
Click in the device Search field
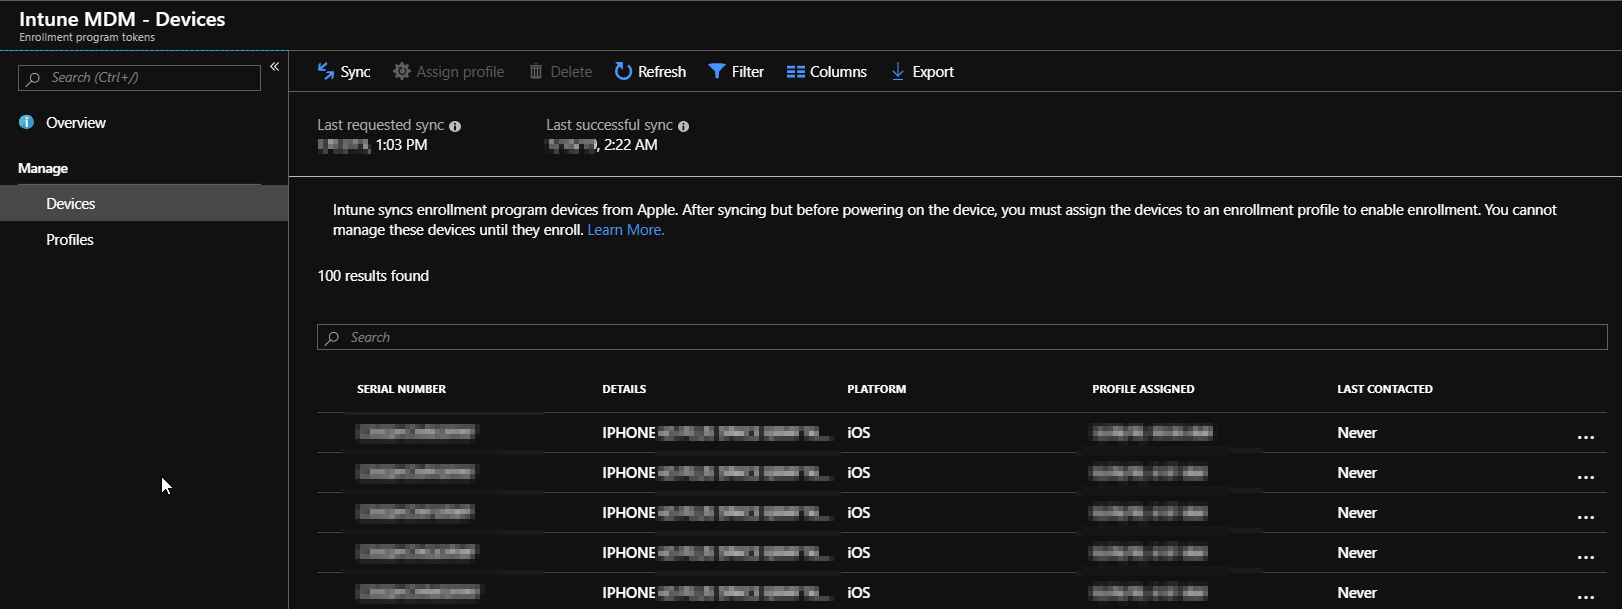(x=960, y=338)
